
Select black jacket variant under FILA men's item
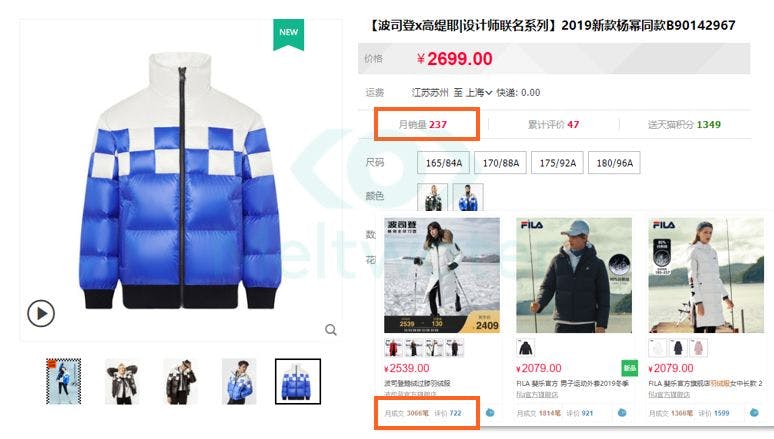[x=526, y=348]
